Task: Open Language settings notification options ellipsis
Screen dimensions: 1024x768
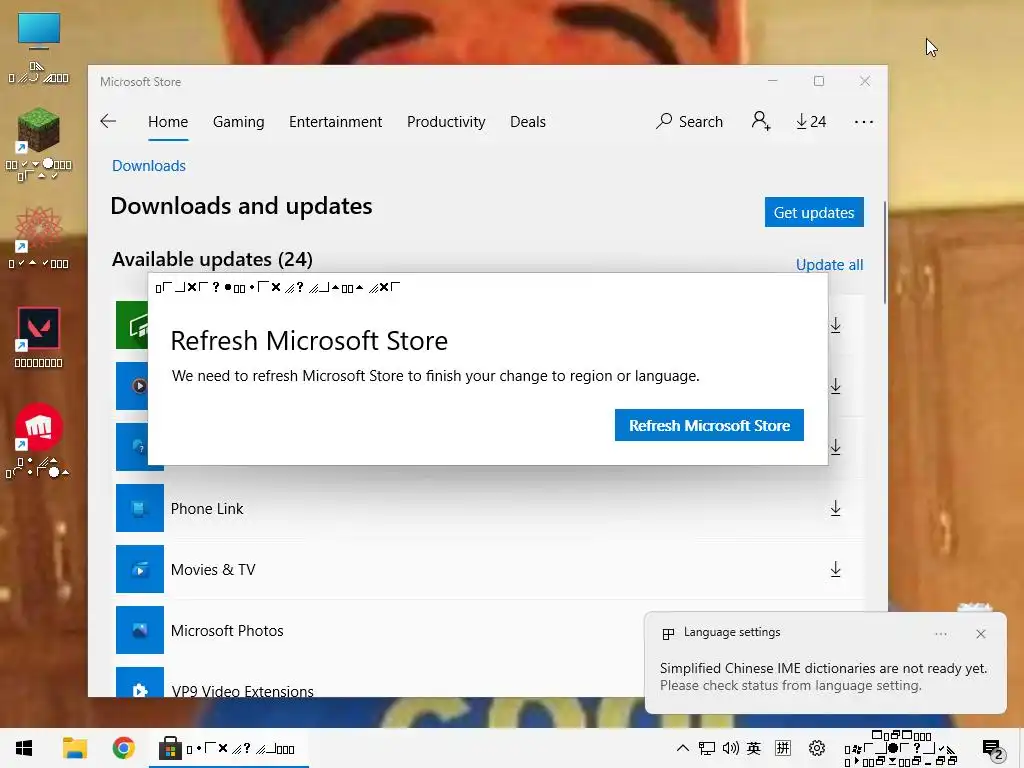Action: [x=940, y=633]
